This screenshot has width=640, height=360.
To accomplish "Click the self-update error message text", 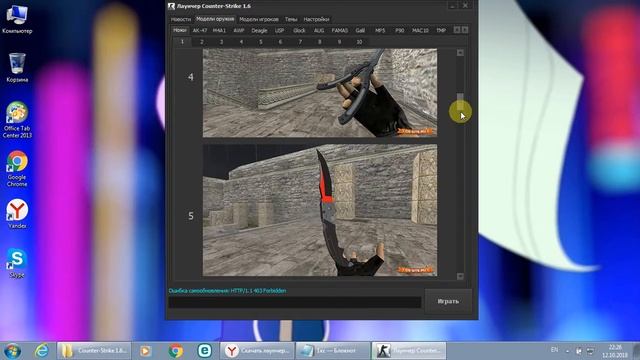I will (x=227, y=291).
